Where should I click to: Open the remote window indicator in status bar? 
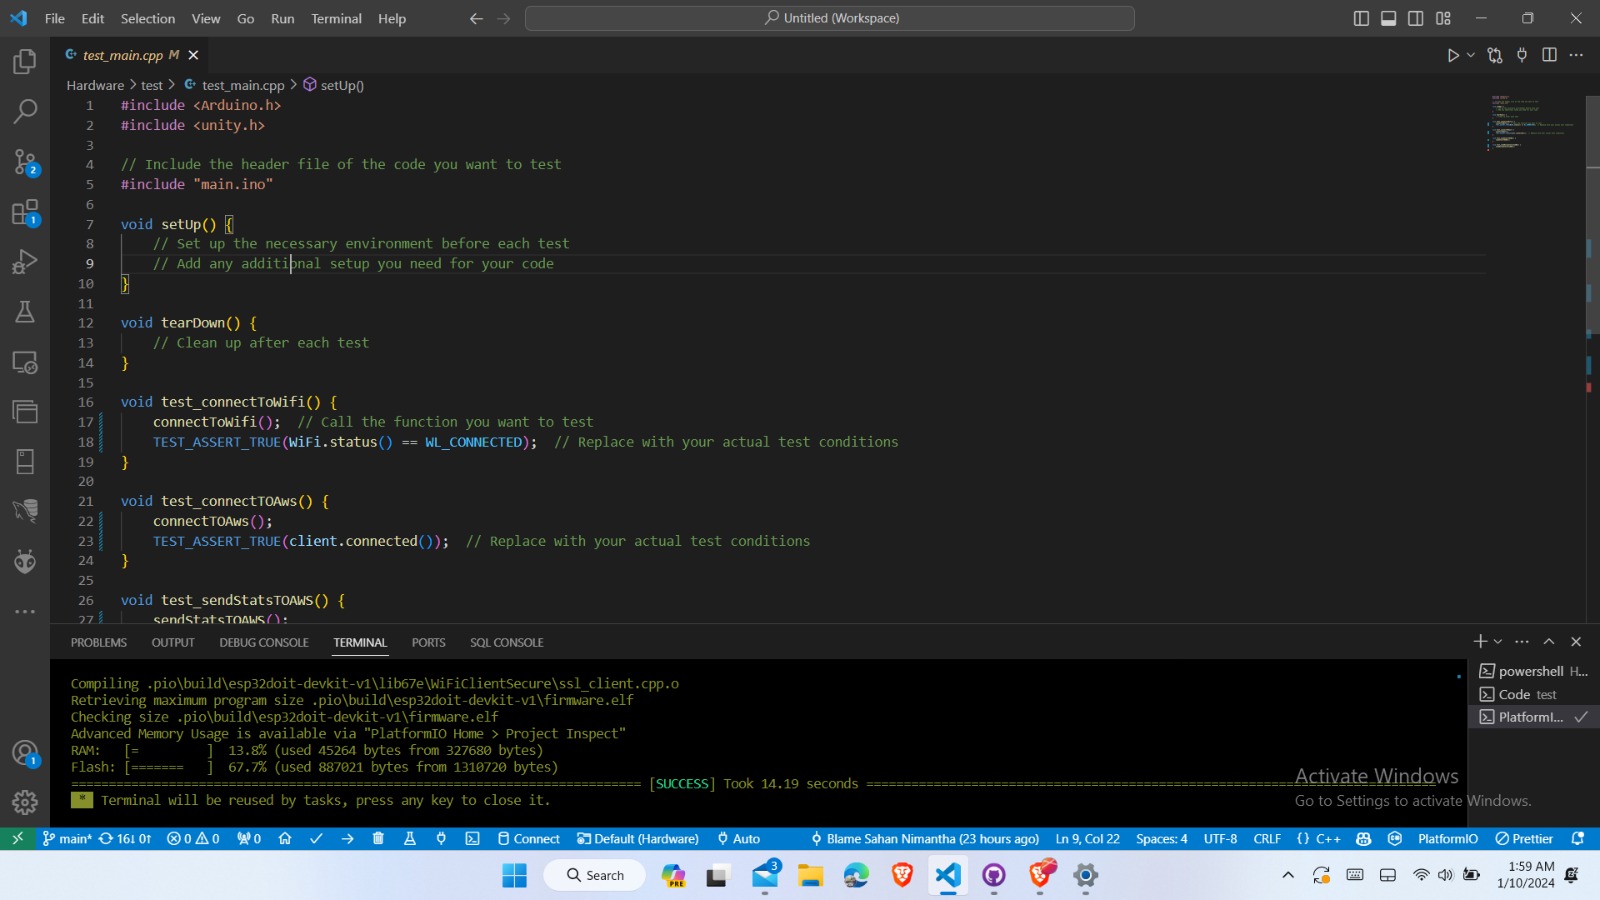pos(17,839)
